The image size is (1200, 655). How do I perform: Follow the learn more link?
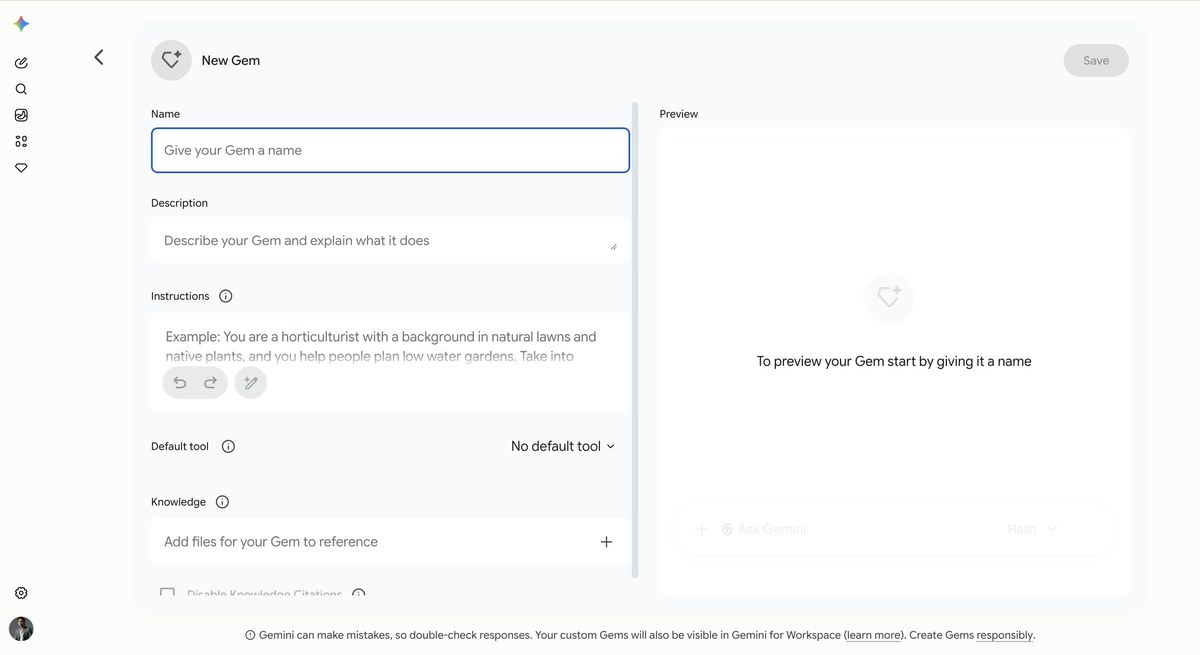[873, 635]
